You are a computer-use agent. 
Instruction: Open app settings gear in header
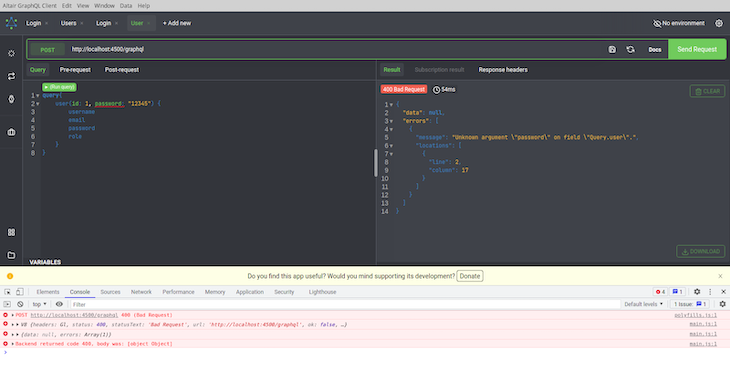click(x=719, y=23)
